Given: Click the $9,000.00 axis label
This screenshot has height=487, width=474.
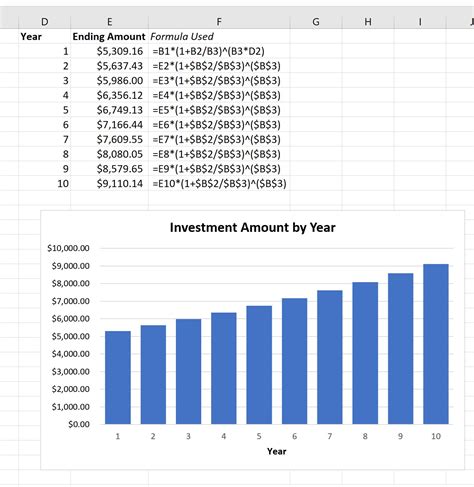Looking at the screenshot, I should (70, 266).
